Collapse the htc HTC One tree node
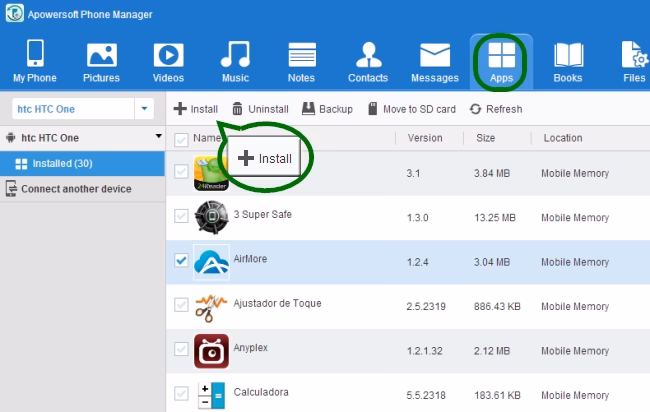 point(158,136)
